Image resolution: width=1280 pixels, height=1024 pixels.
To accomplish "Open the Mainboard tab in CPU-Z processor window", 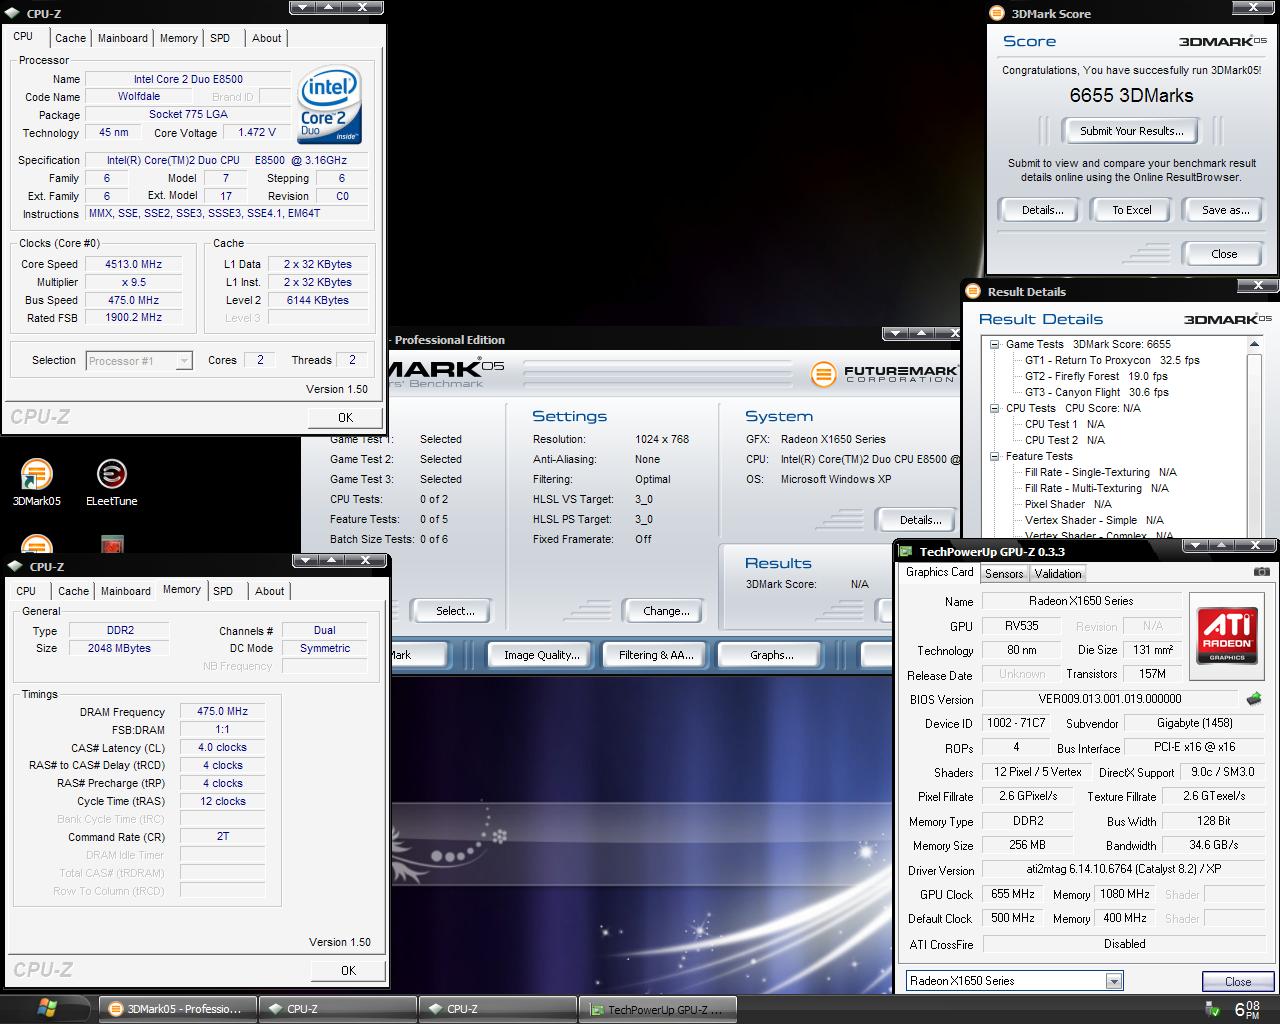I will 123,38.
